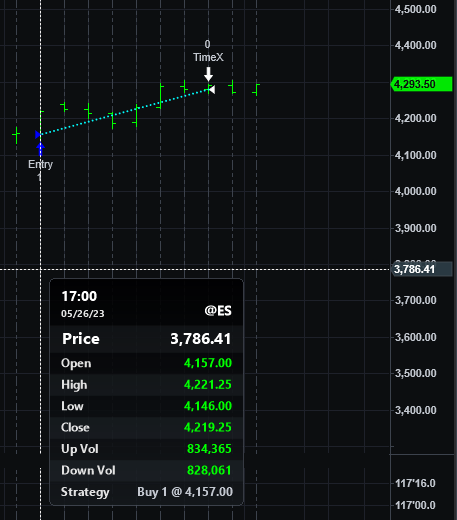457x520 pixels.
Task: Click the Low value 4,146.00
Action: [x=208, y=406]
